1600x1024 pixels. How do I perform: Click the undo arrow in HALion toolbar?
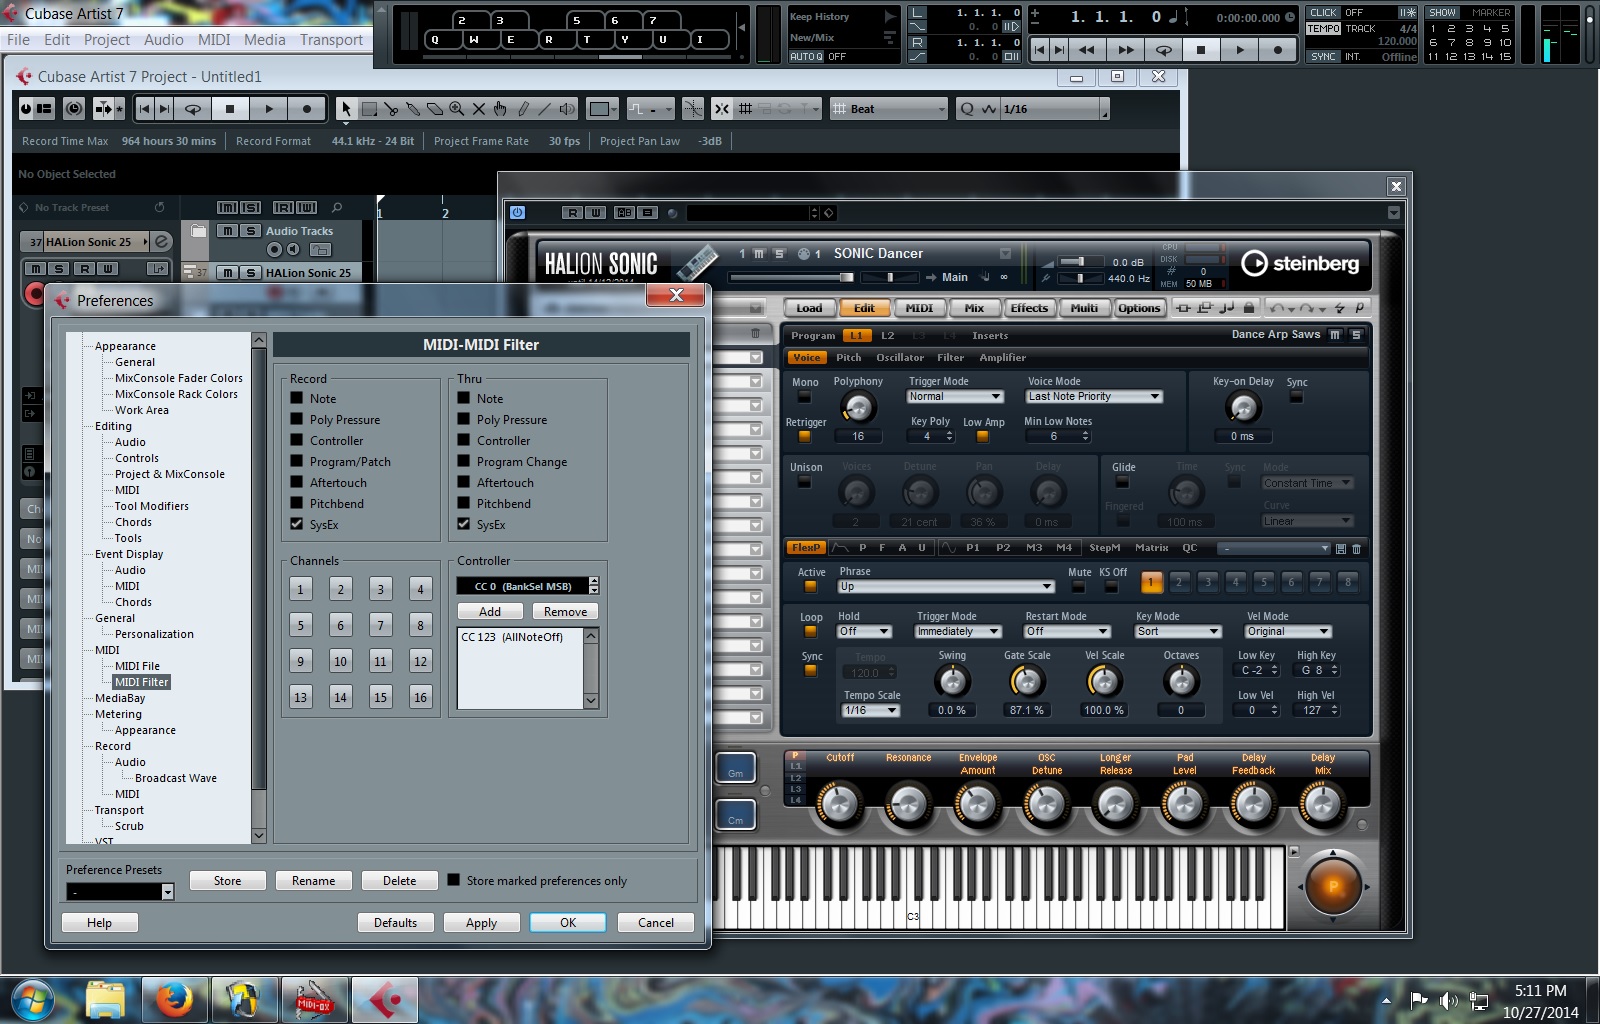pyautogui.click(x=1275, y=308)
